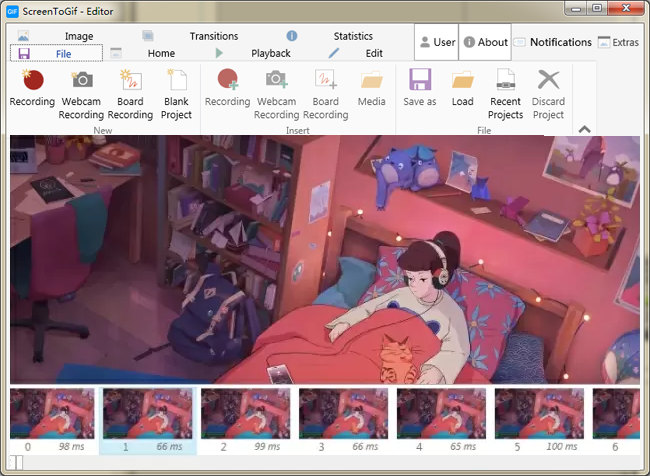Click the 98 ms frame delay

(x=71, y=447)
